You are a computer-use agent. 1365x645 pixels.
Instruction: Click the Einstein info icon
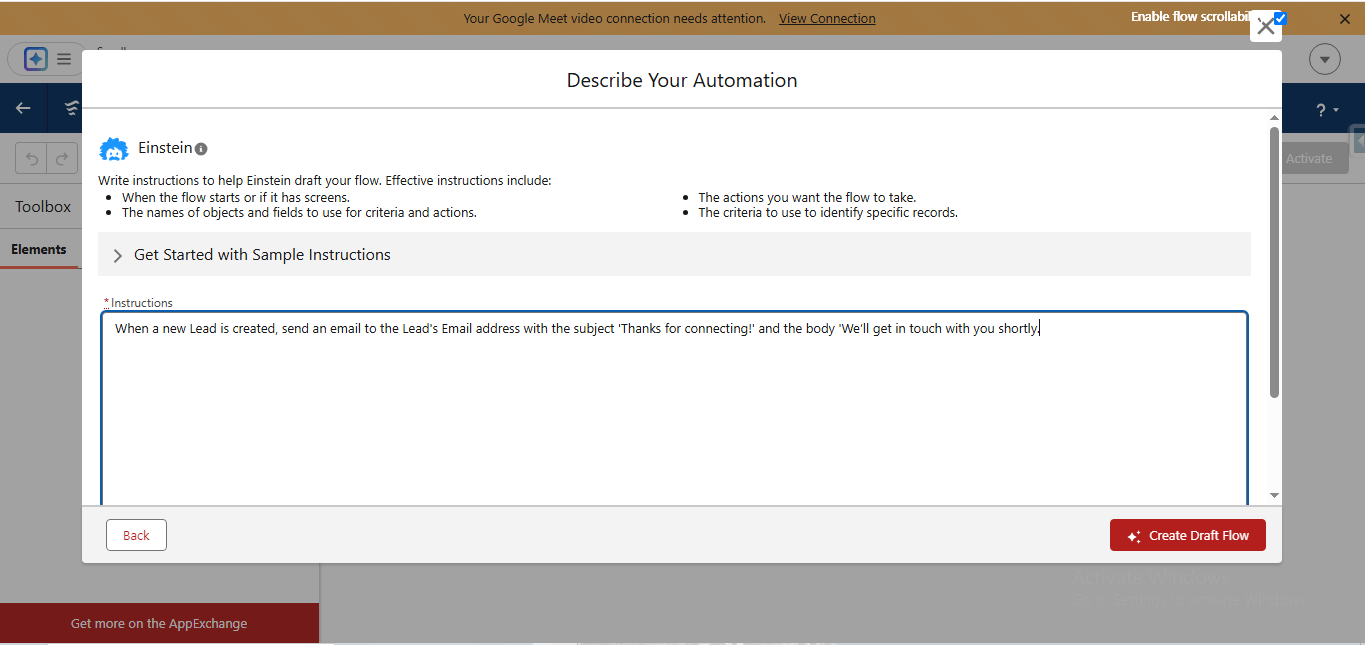(201, 149)
